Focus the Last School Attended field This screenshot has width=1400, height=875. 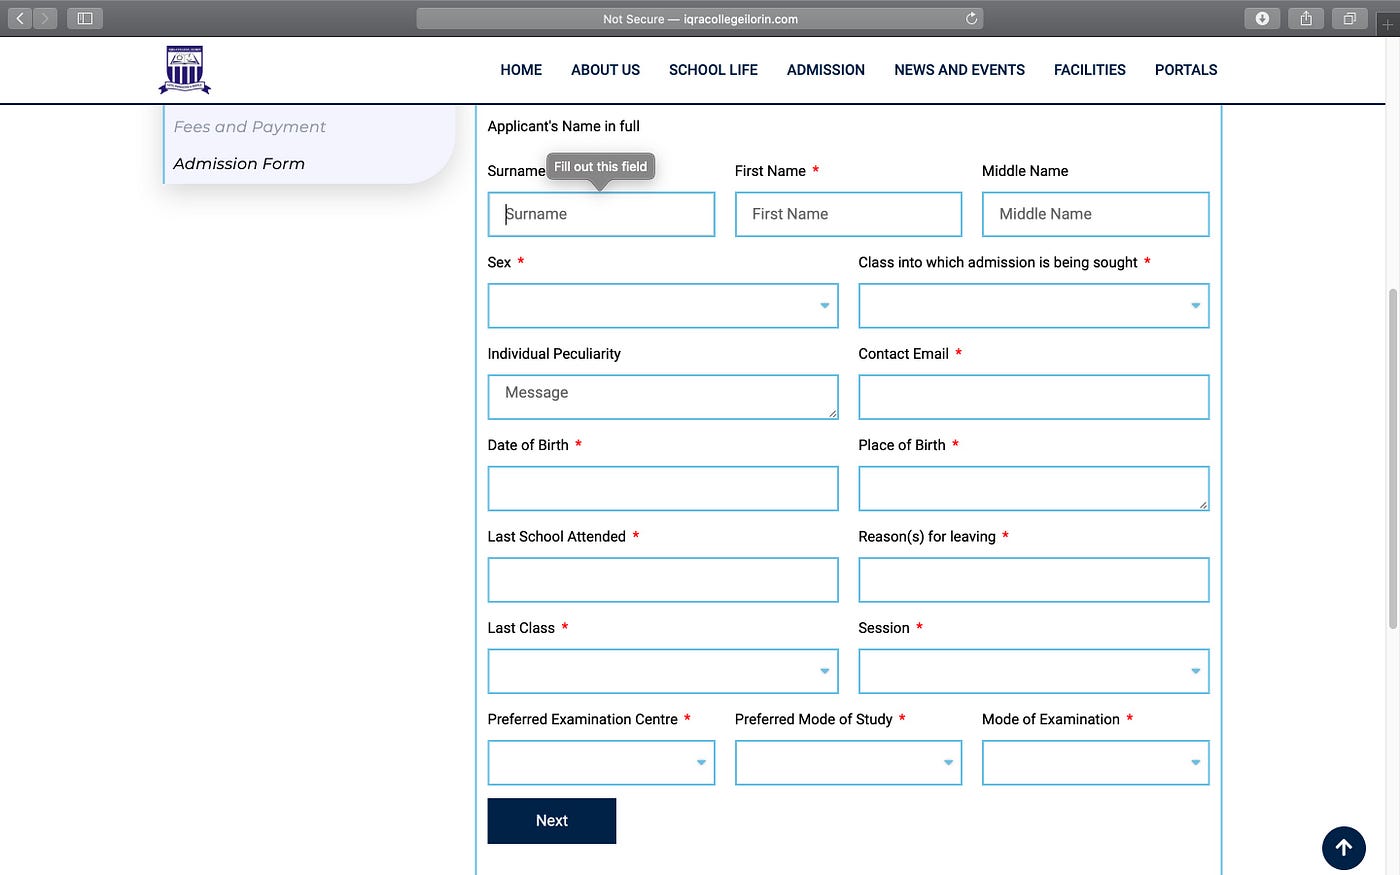coord(663,580)
